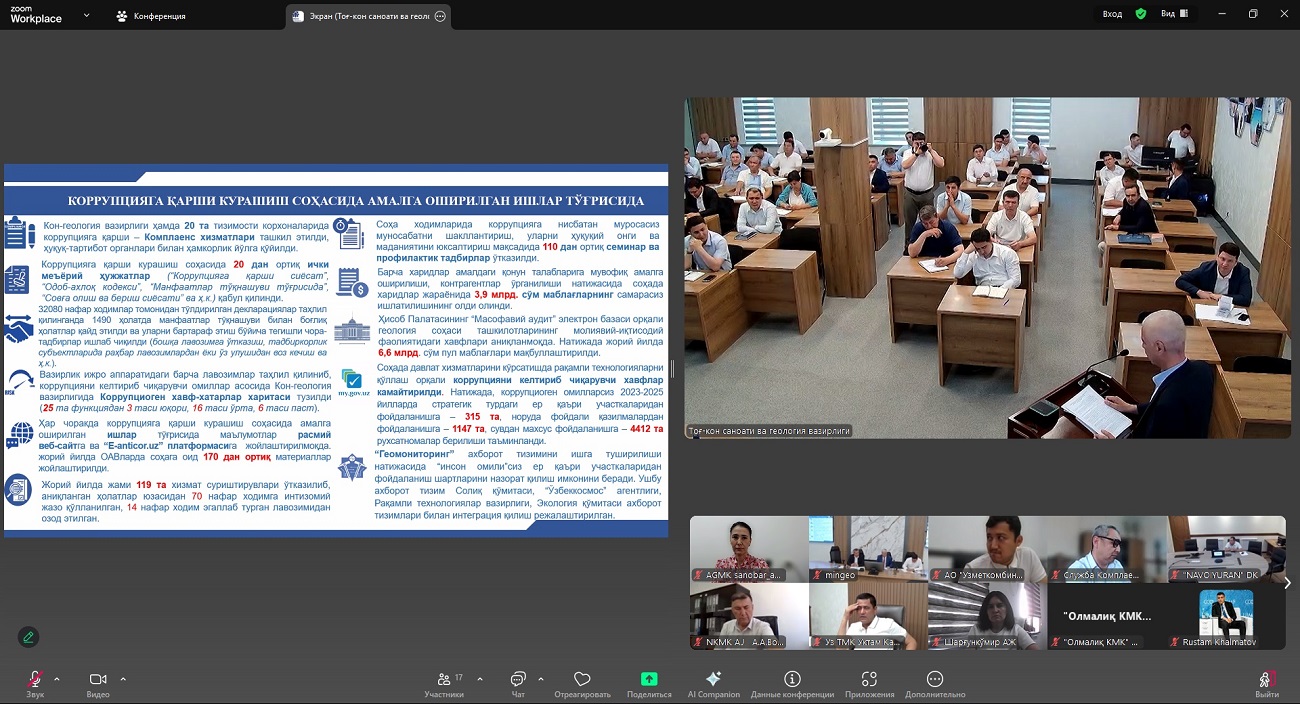The width and height of the screenshot is (1300, 704).
Task: Open Отреагировать reactions menu
Action: click(x=582, y=682)
